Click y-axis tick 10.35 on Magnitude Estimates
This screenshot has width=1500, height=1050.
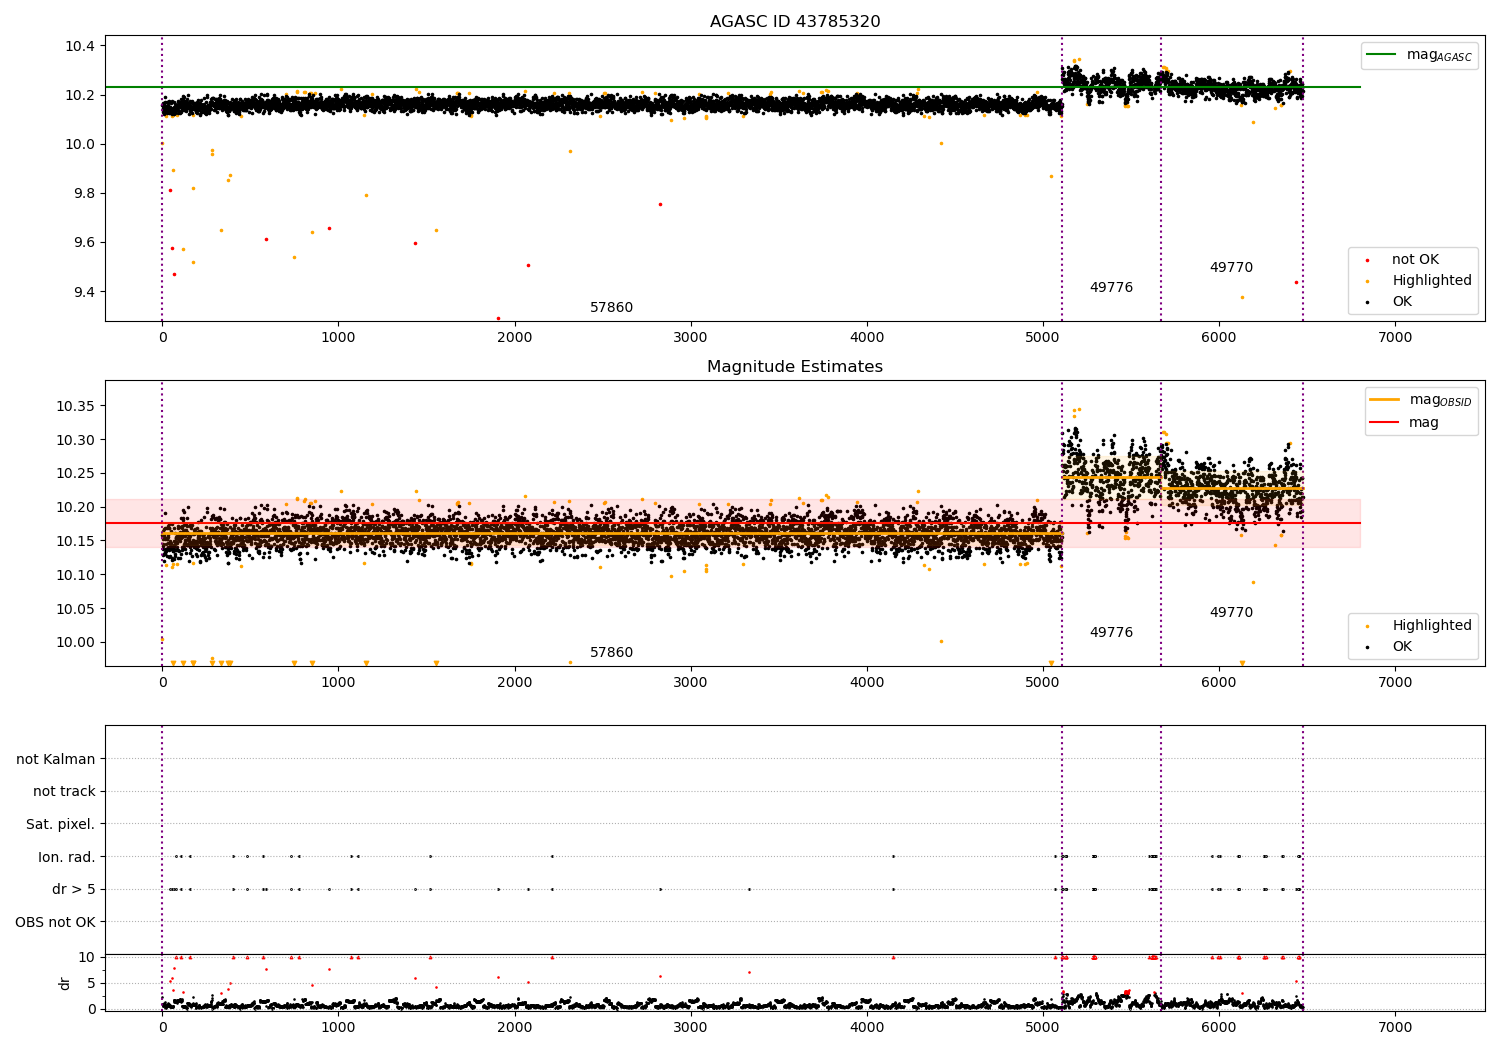point(76,407)
